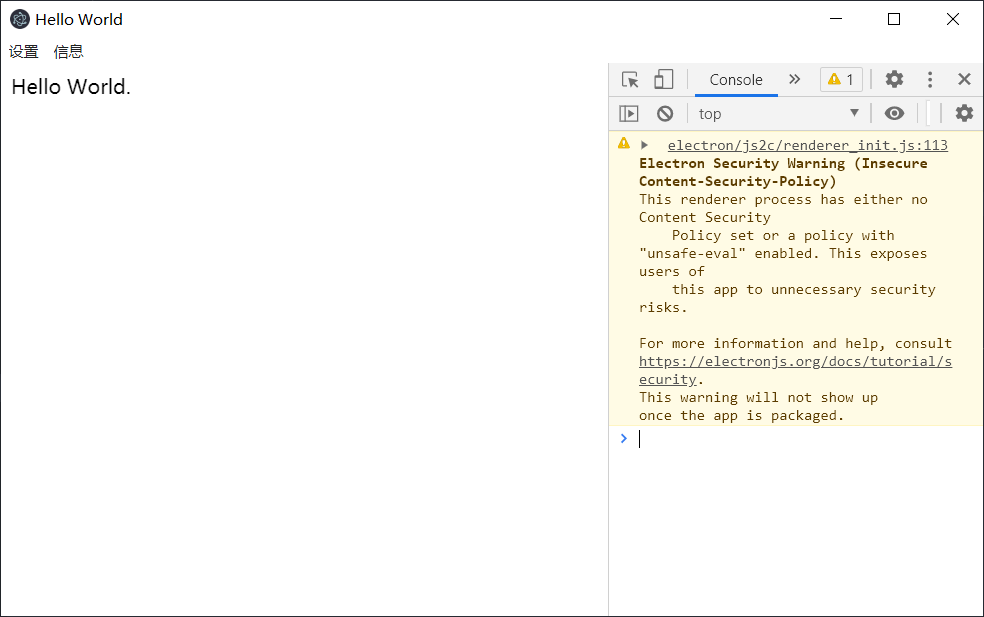Show more DevTools tabs chevron
The image size is (984, 617).
(794, 79)
